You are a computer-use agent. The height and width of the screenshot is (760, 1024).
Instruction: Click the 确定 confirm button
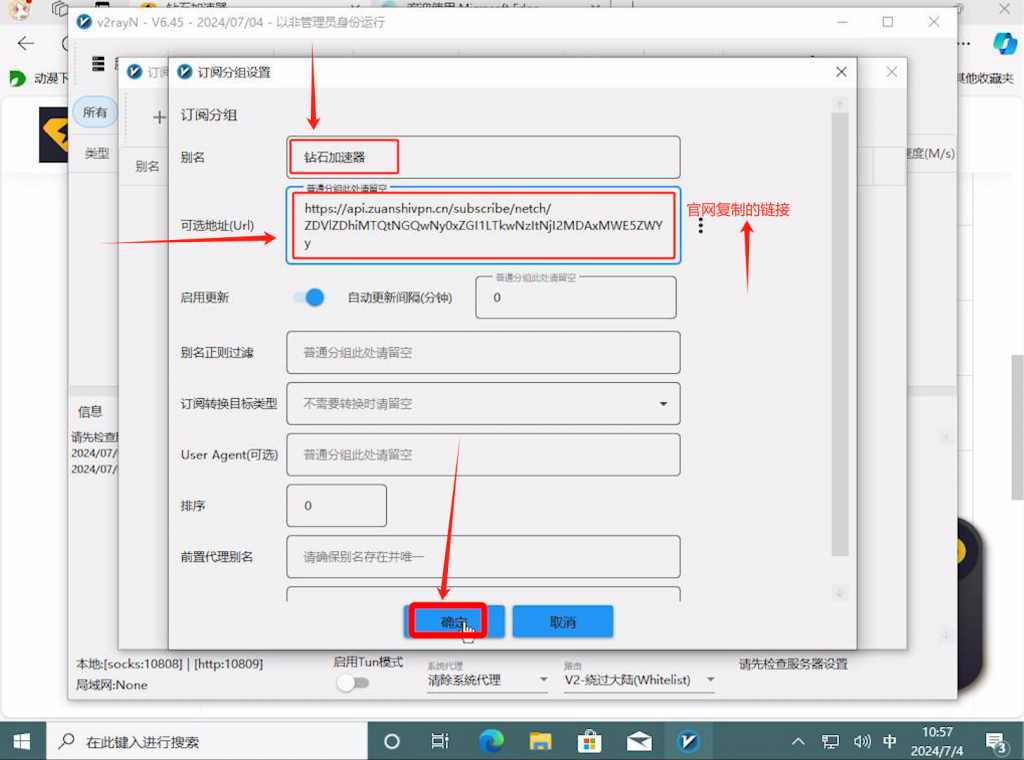click(454, 621)
